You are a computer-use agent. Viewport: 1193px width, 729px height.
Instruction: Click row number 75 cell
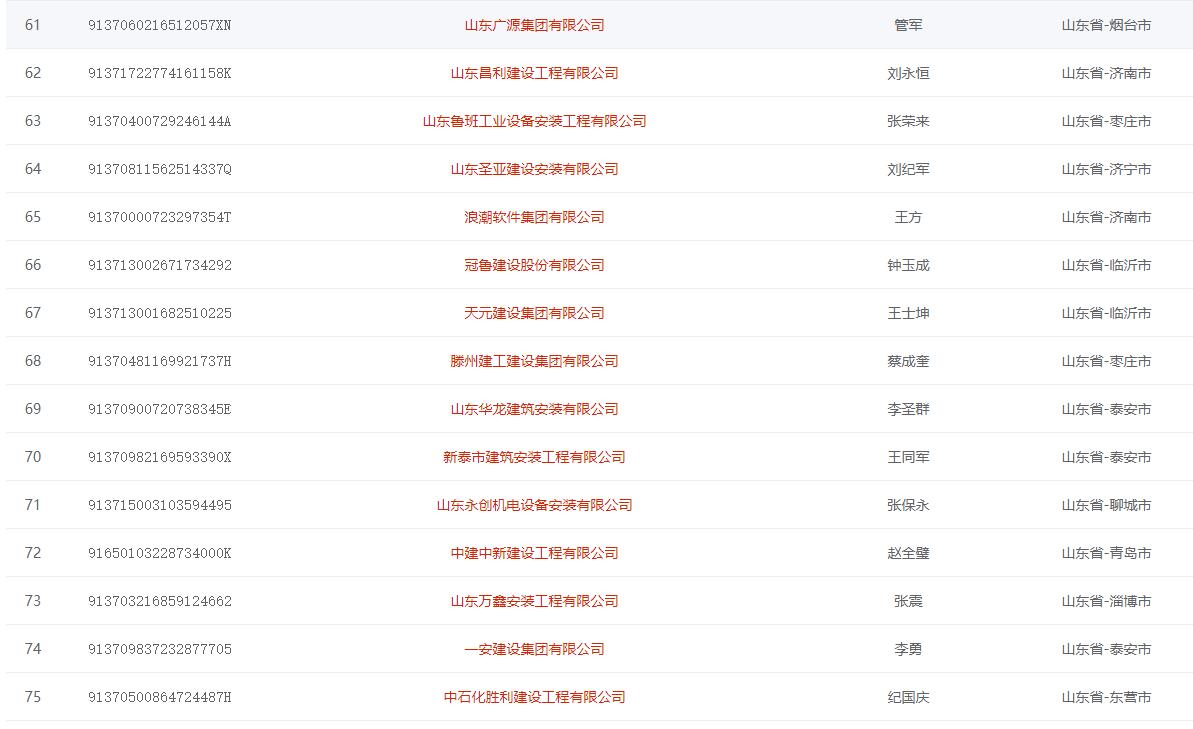click(33, 697)
